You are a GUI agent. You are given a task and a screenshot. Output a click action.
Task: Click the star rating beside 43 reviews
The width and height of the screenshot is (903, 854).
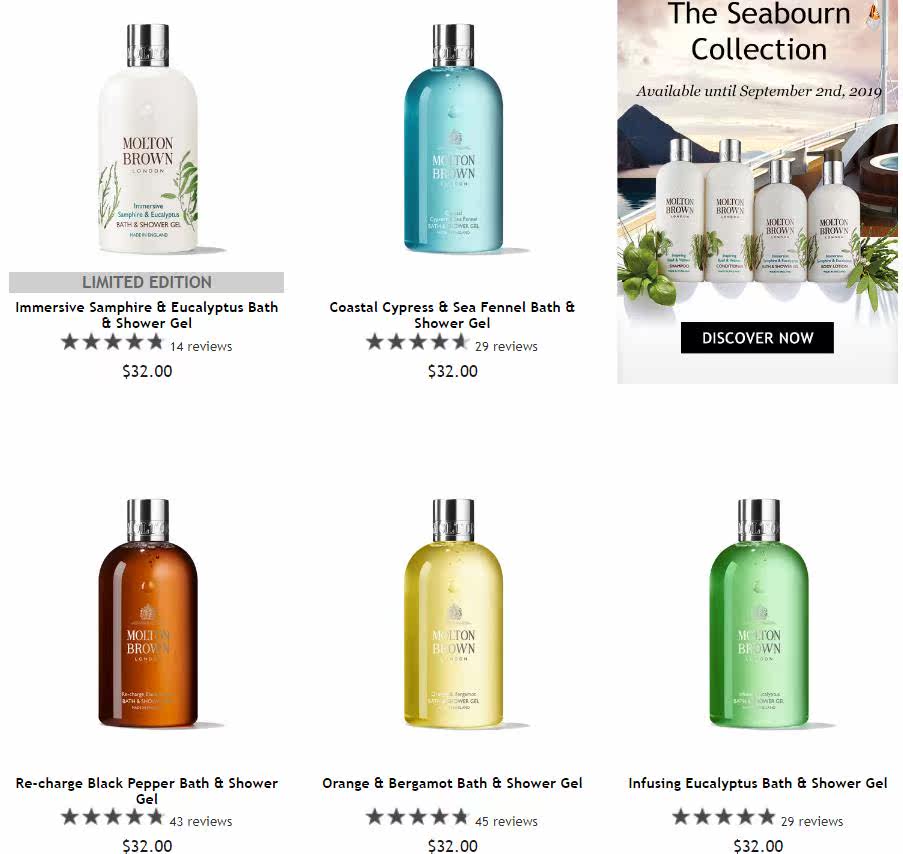tap(113, 817)
